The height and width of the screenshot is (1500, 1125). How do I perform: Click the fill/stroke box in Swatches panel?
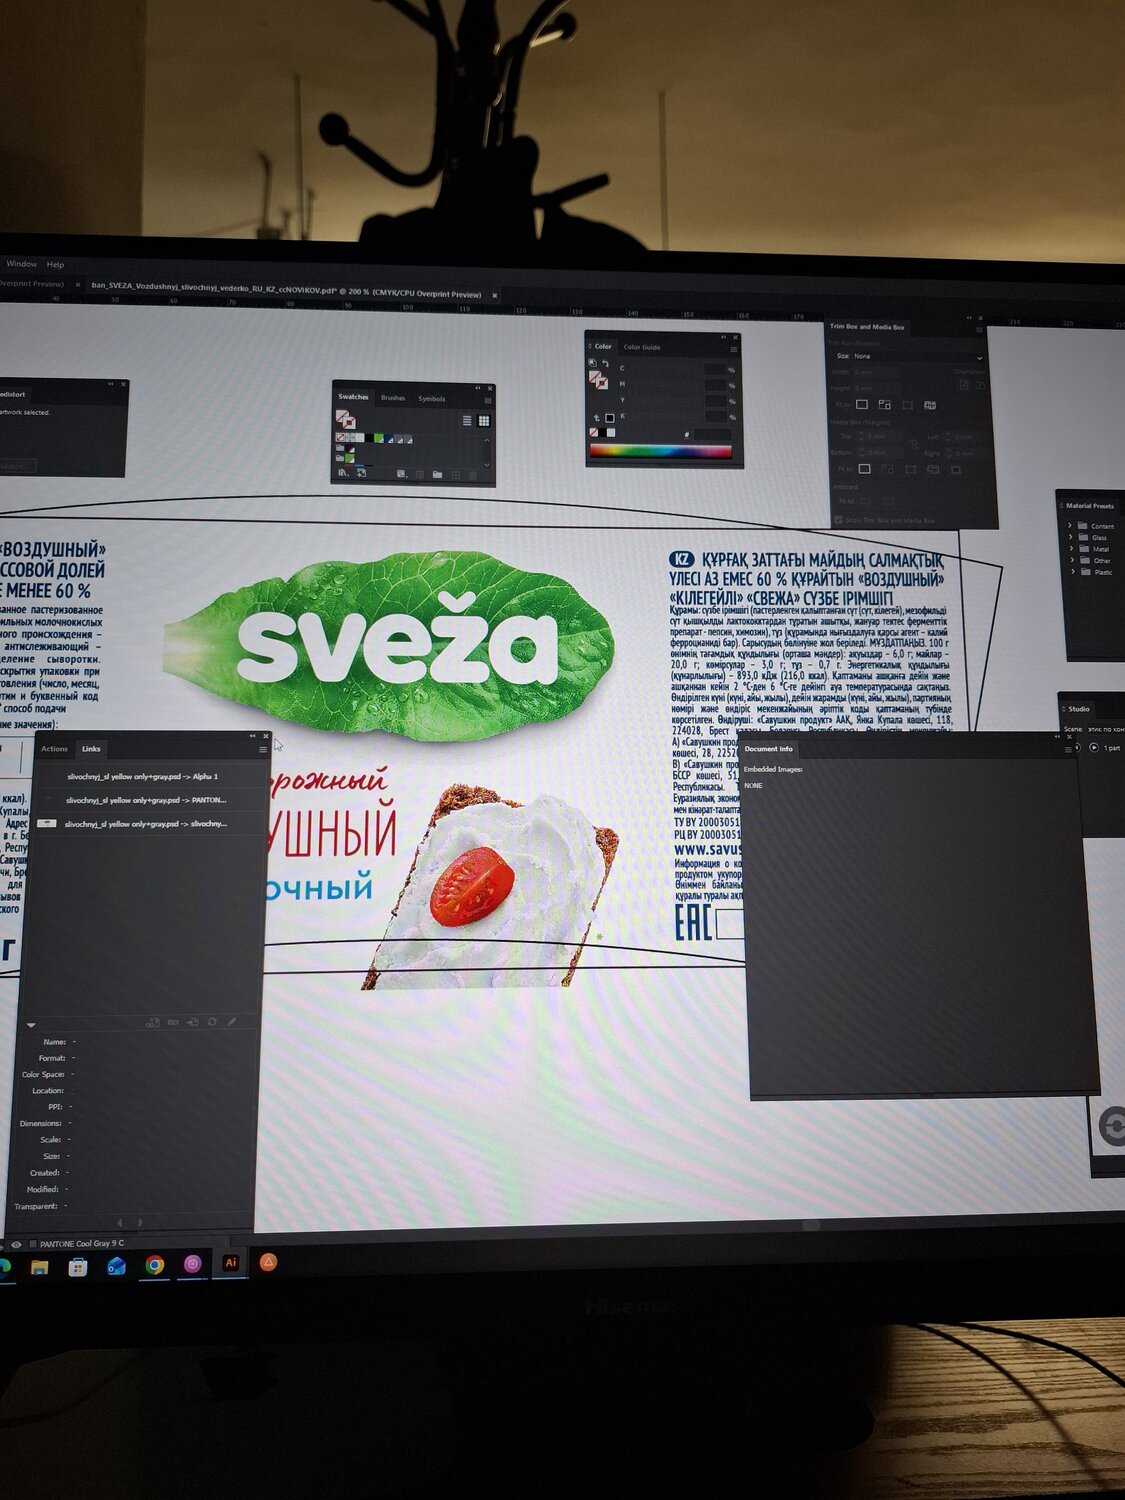[345, 420]
